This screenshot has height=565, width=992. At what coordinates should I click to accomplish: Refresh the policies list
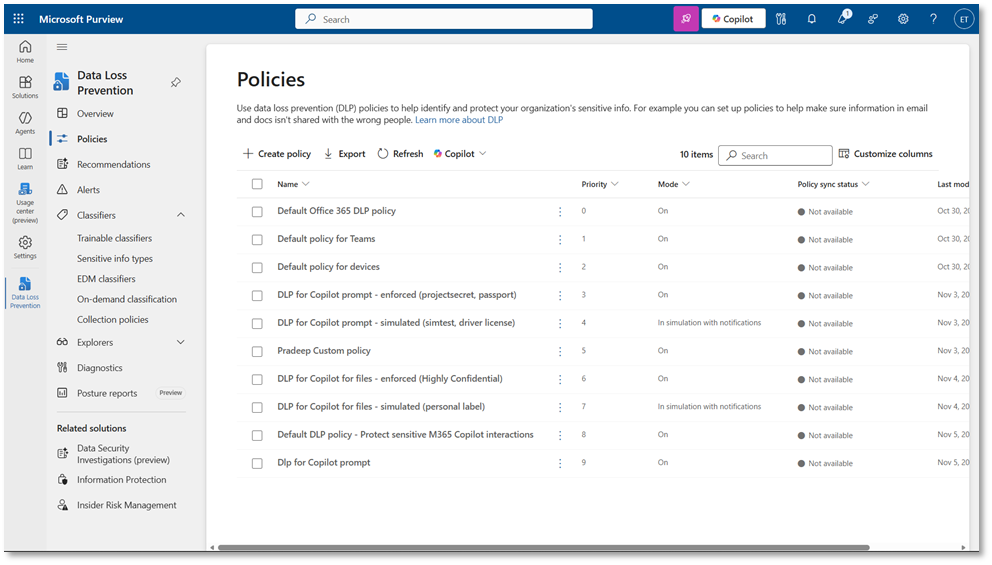tap(400, 154)
